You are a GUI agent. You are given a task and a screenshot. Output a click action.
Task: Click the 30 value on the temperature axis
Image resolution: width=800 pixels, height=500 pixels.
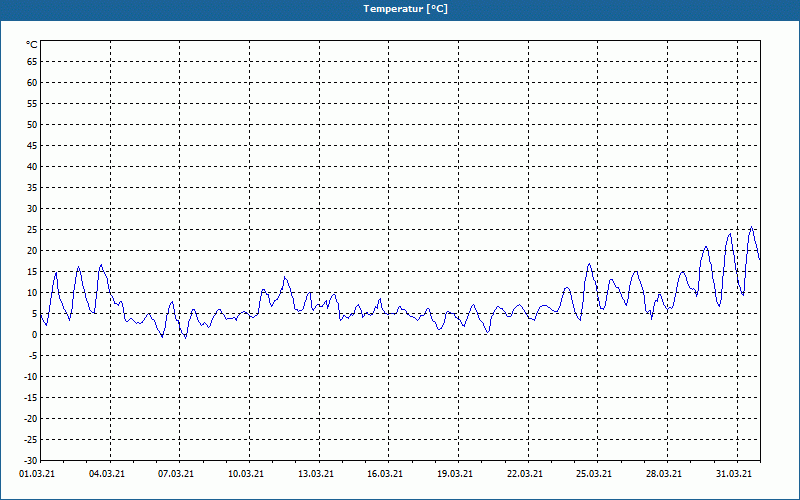(32, 209)
